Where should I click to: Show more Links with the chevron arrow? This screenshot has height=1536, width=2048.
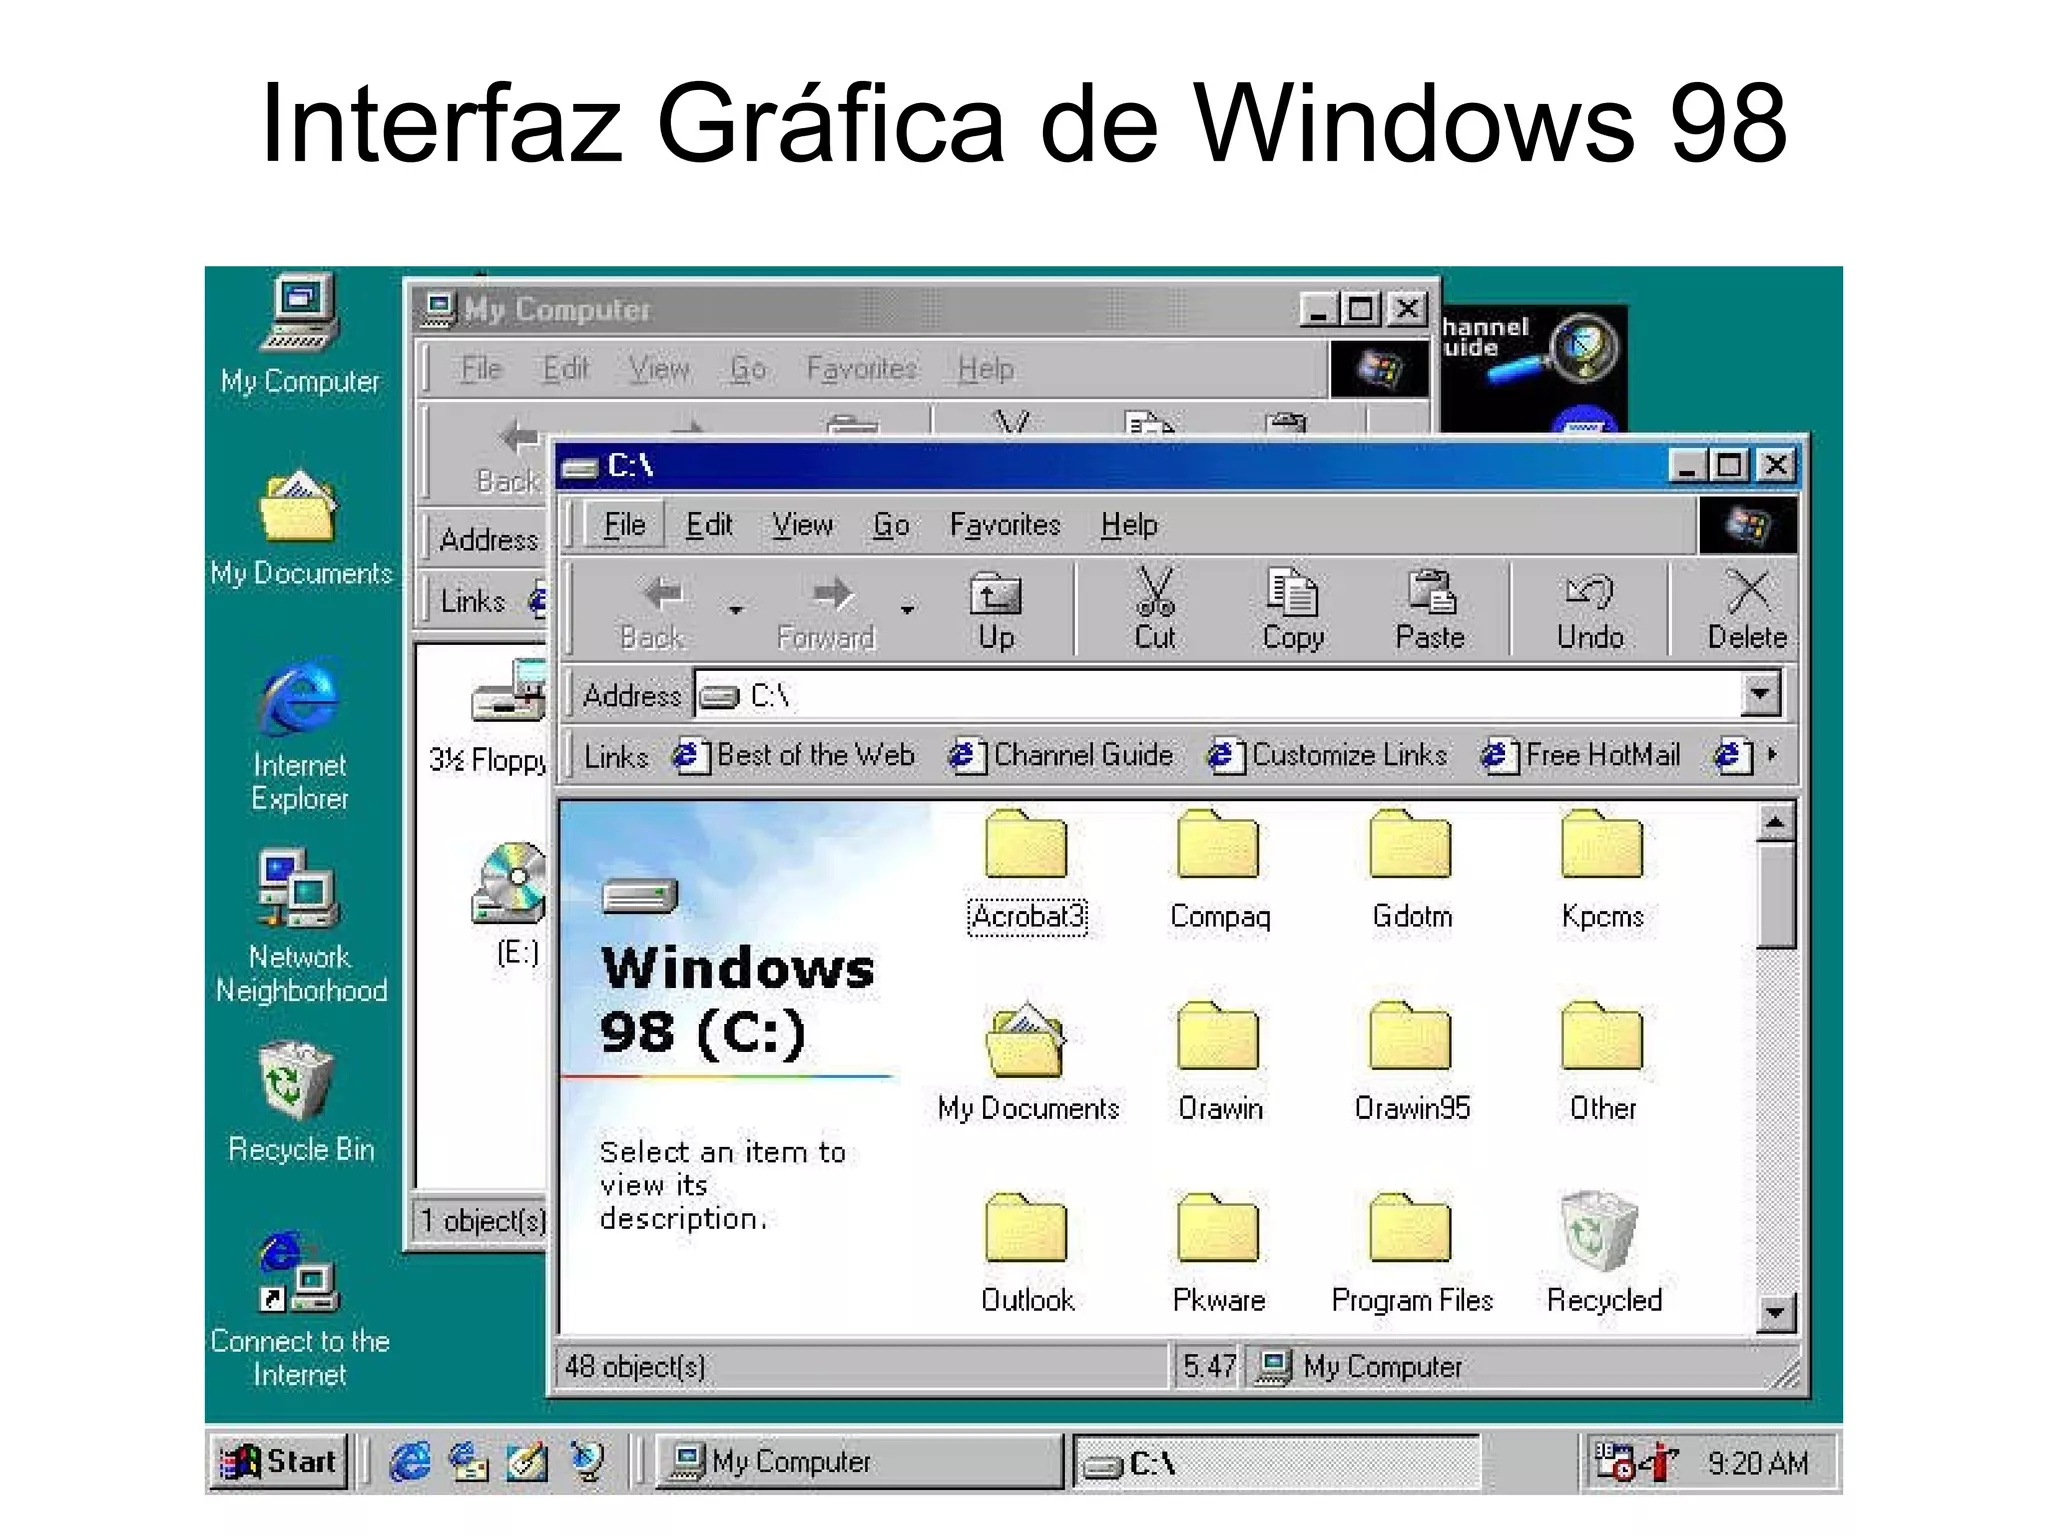point(1772,755)
